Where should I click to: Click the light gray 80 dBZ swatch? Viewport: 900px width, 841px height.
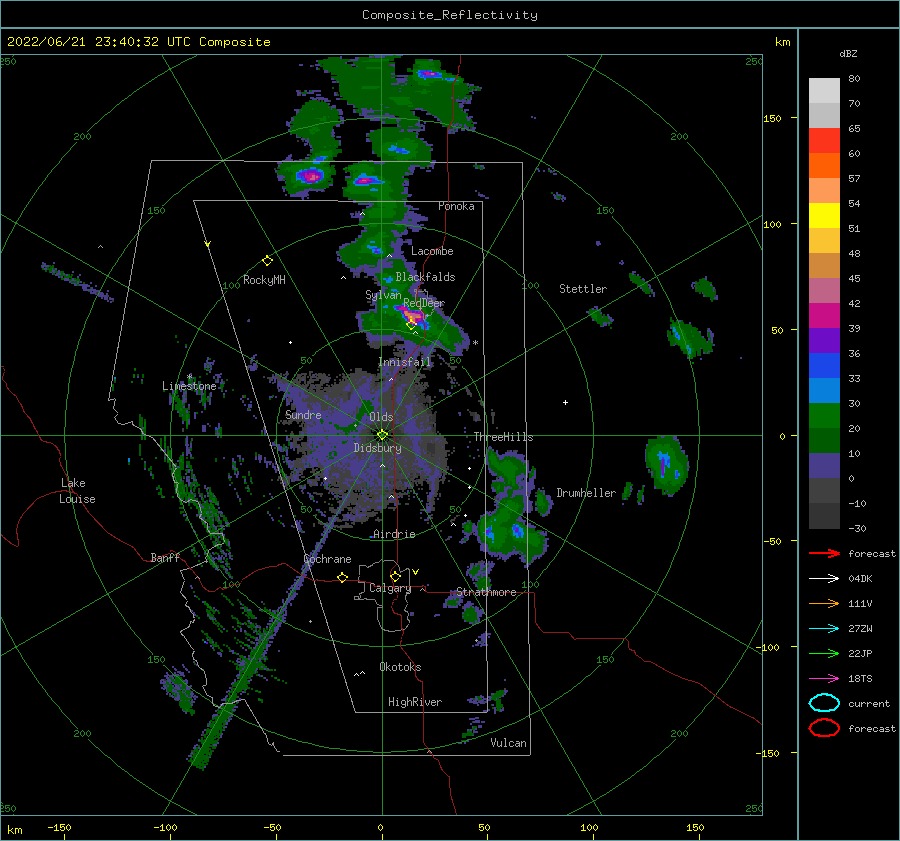point(824,90)
